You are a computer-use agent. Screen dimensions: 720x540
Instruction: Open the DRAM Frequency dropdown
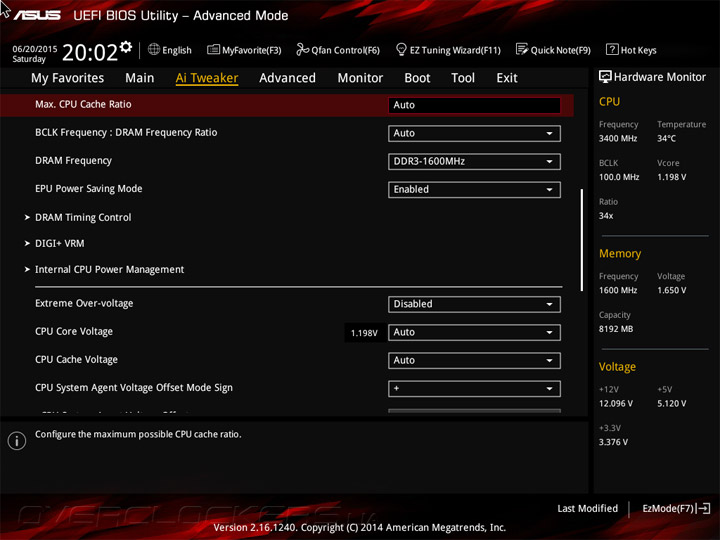point(474,162)
